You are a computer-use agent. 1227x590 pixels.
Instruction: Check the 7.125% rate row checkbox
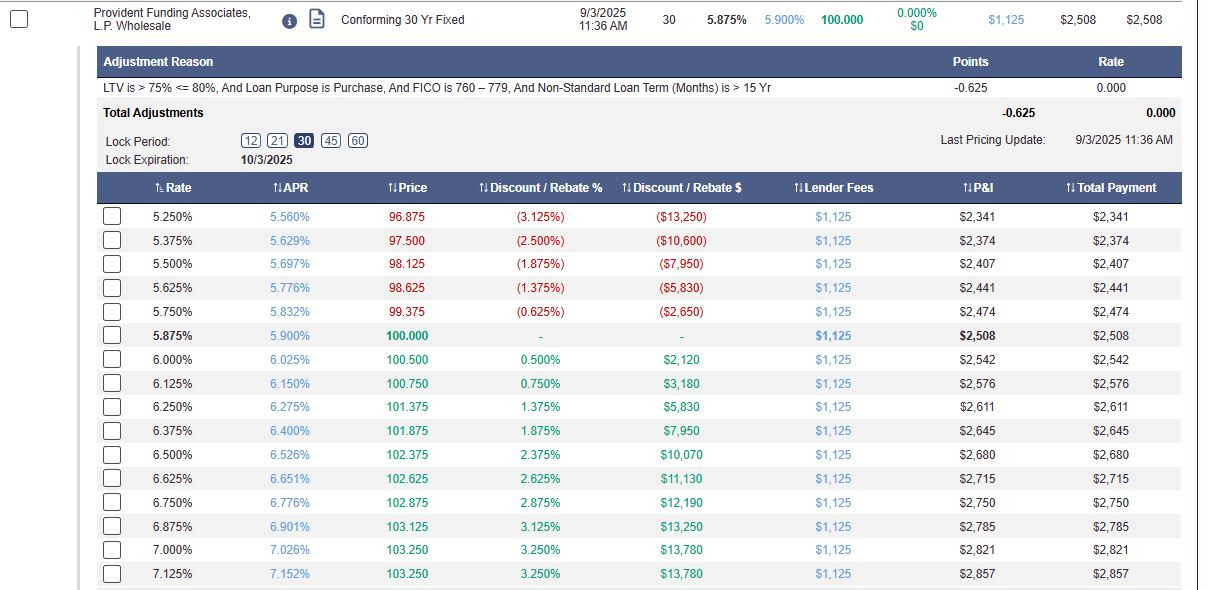[112, 574]
